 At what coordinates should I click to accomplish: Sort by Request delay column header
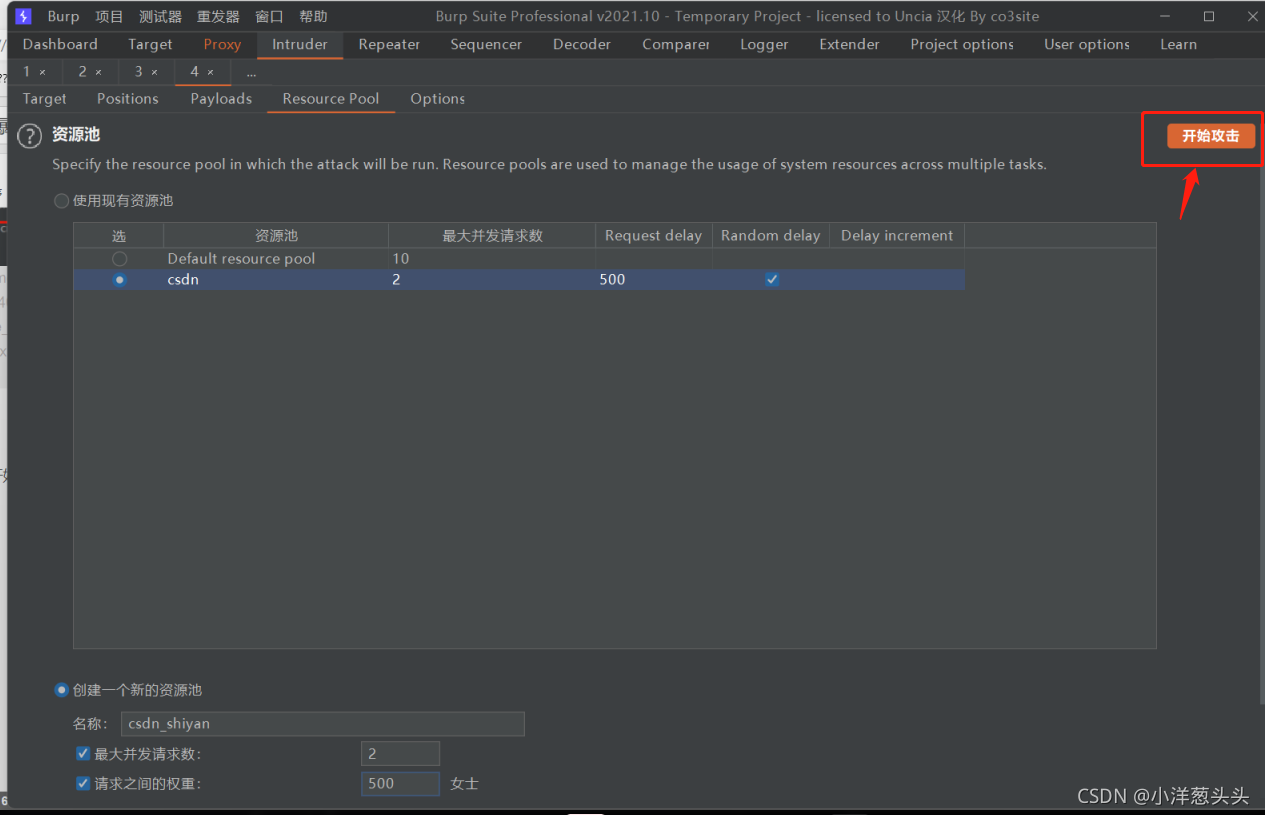click(x=654, y=236)
